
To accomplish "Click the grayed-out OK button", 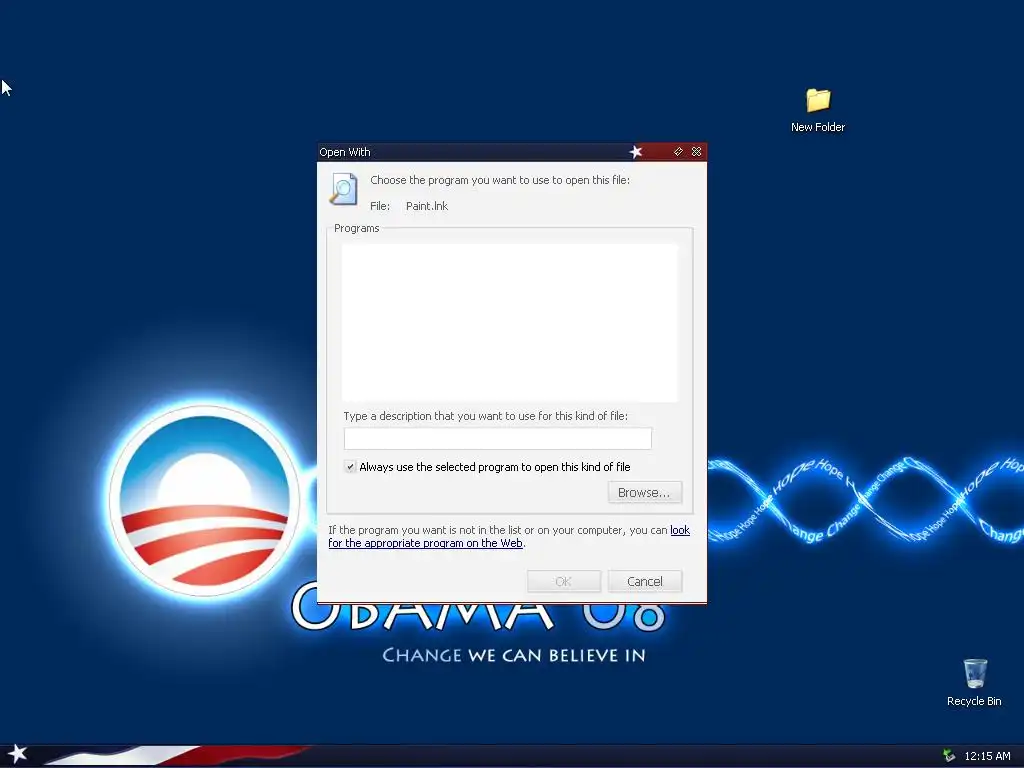I will tap(564, 581).
